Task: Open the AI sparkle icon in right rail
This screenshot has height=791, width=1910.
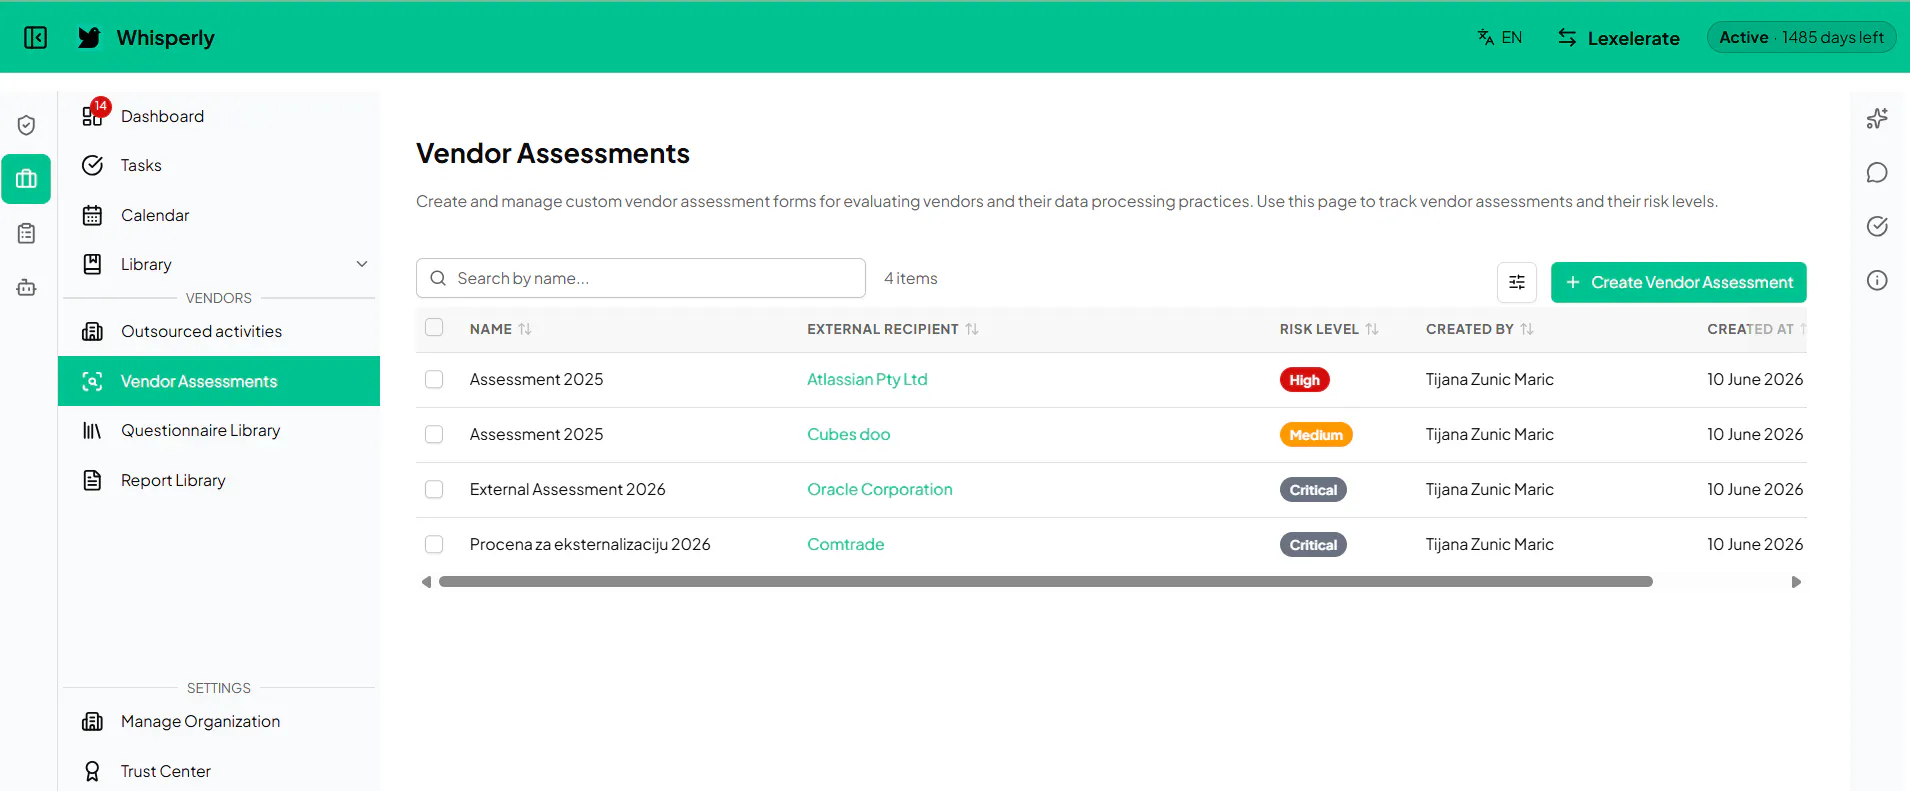Action: point(1877,119)
